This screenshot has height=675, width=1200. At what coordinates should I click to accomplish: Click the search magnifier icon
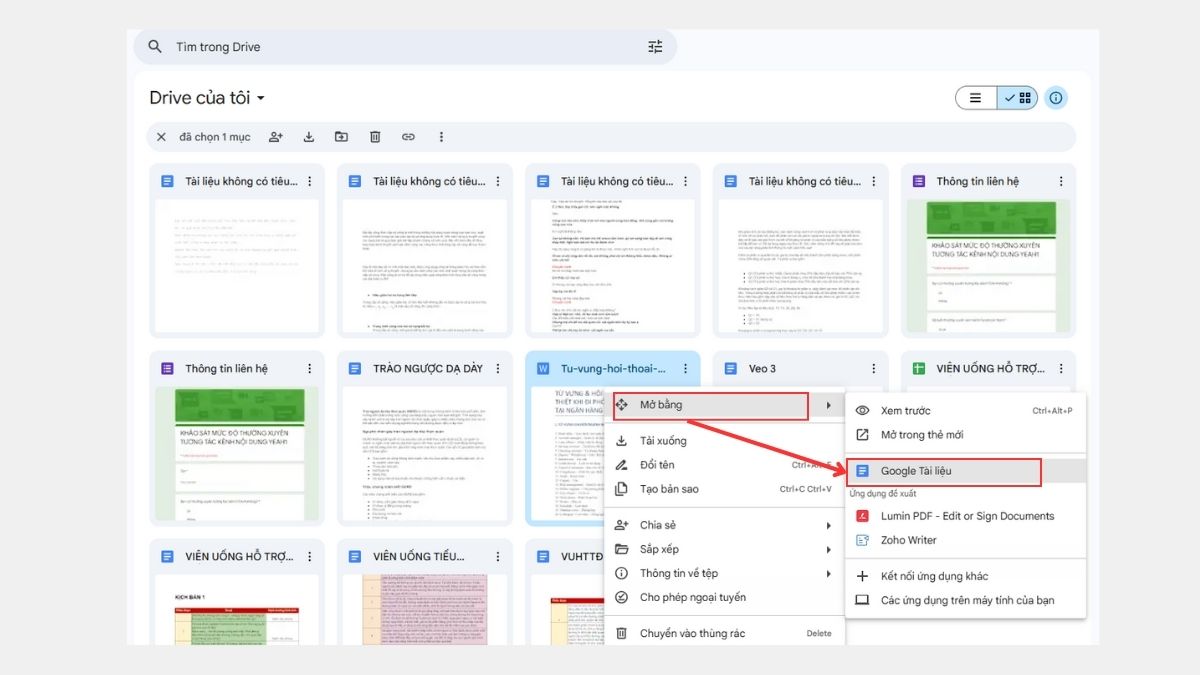pyautogui.click(x=155, y=47)
